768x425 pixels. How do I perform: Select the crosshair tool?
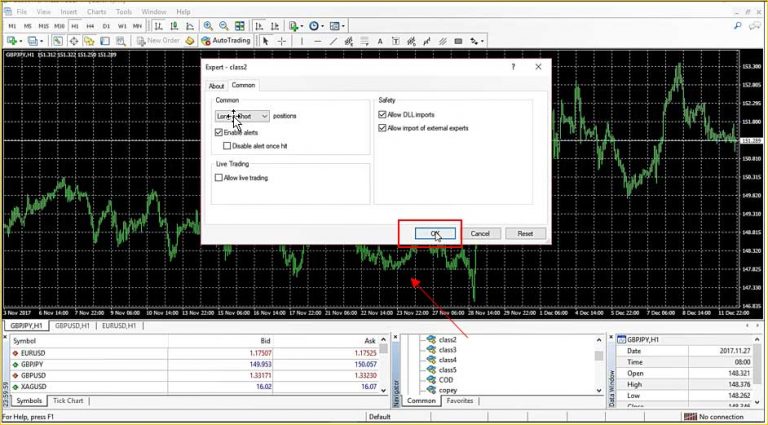pos(282,41)
